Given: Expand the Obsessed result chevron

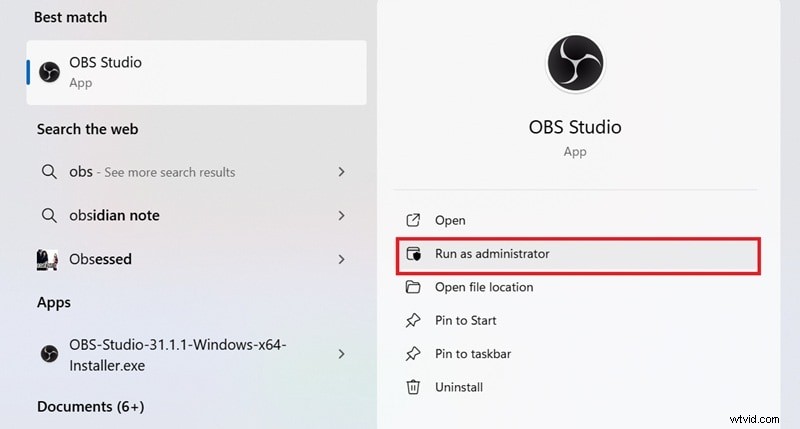Looking at the screenshot, I should (341, 259).
